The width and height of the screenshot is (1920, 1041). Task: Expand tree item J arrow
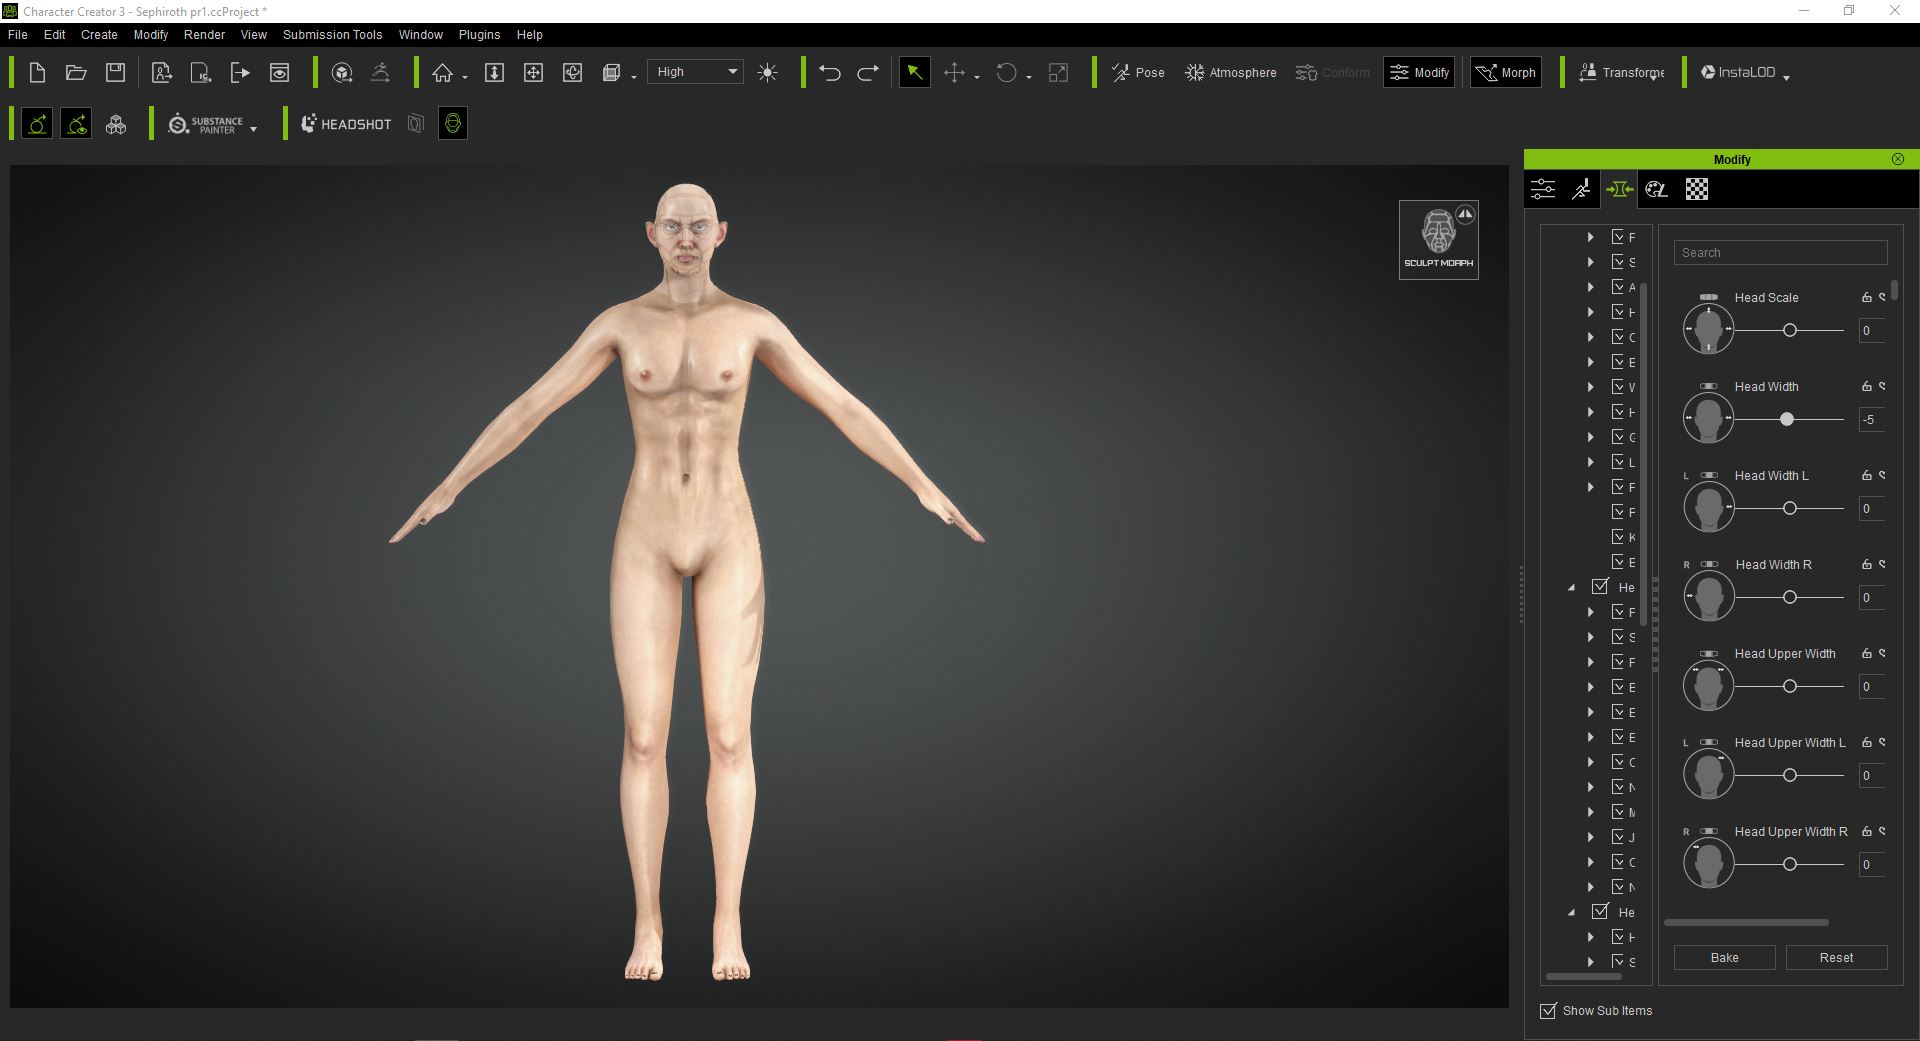[x=1591, y=837]
